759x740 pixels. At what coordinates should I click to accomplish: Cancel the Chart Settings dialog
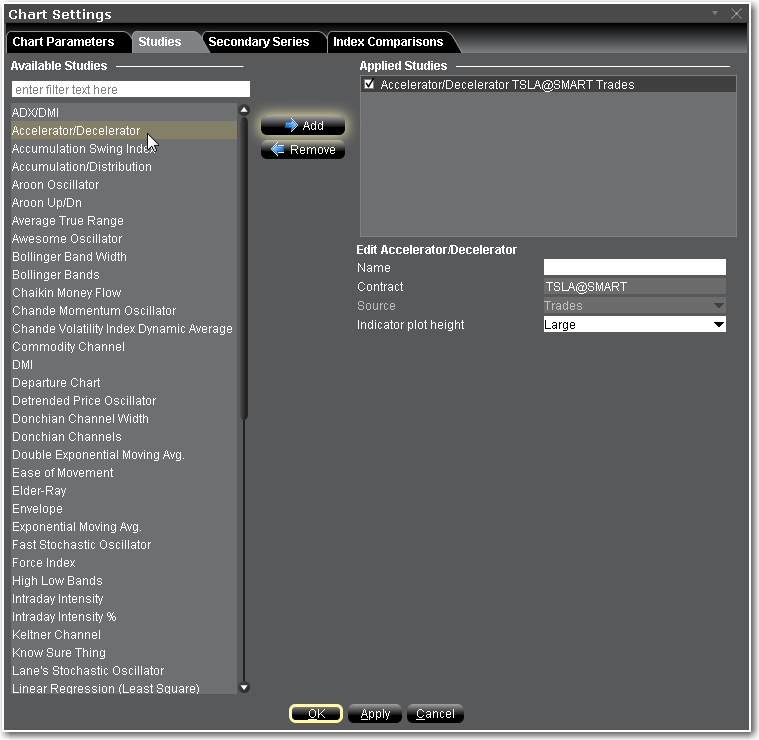(435, 714)
